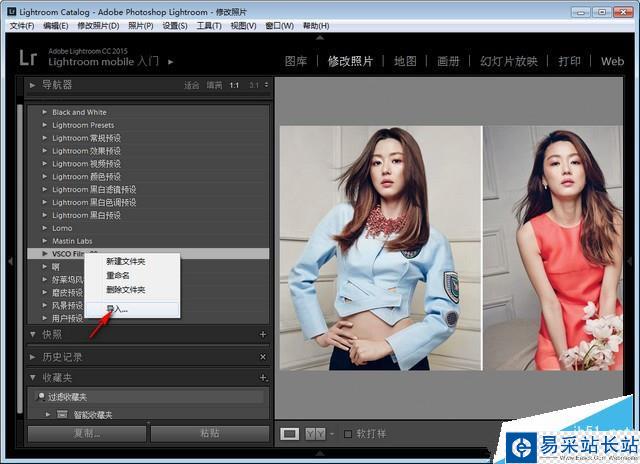Open the 照片(P) menu
The image size is (640, 464).
[x=141, y=26]
